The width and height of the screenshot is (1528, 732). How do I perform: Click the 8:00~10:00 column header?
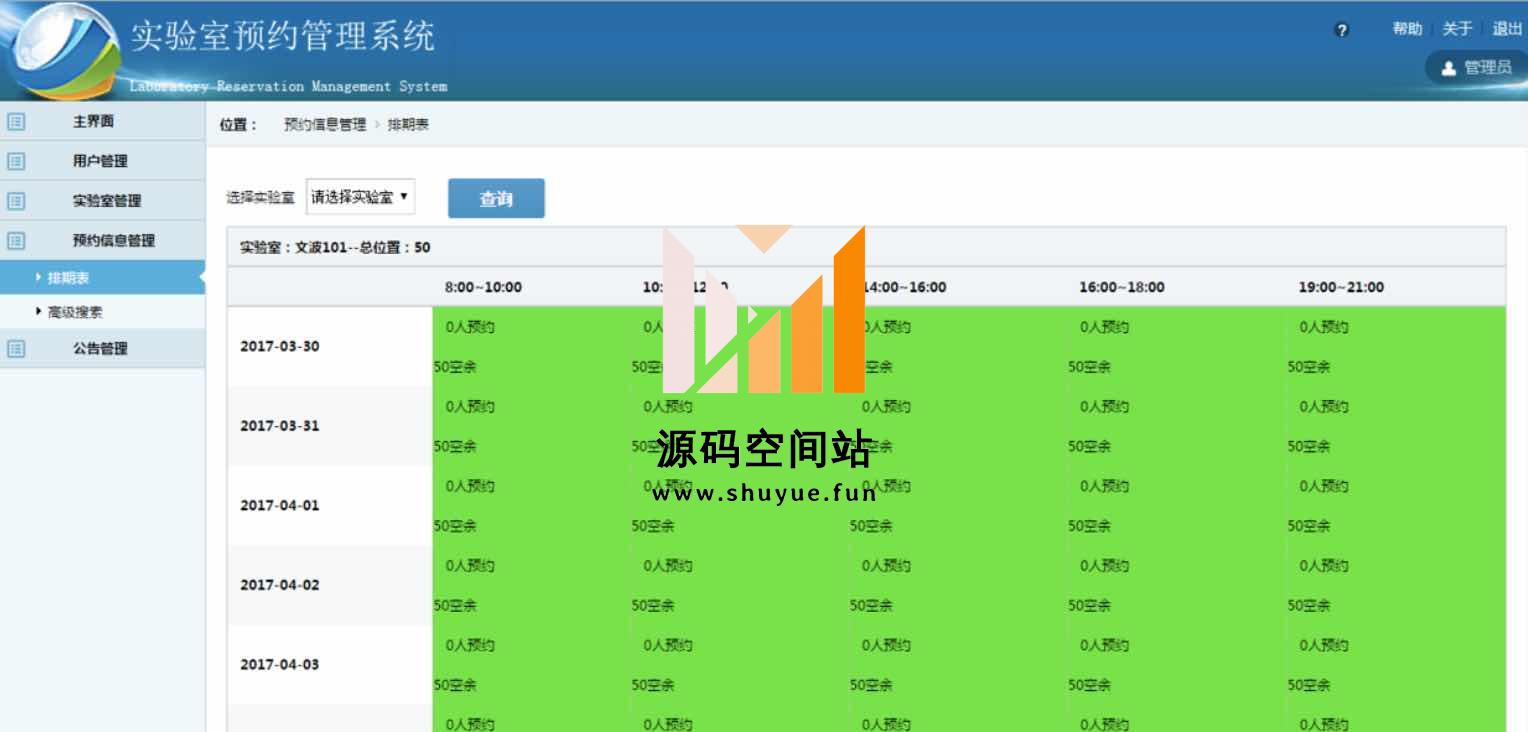(483, 287)
